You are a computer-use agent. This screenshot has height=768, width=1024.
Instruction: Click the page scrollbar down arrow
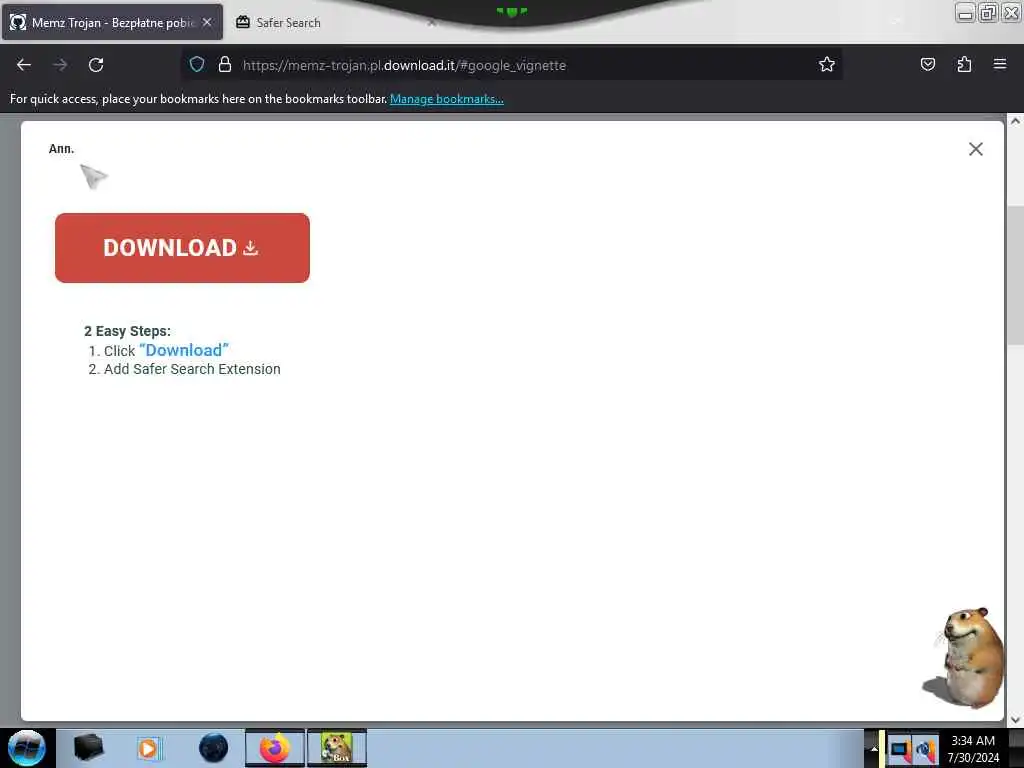click(1015, 720)
